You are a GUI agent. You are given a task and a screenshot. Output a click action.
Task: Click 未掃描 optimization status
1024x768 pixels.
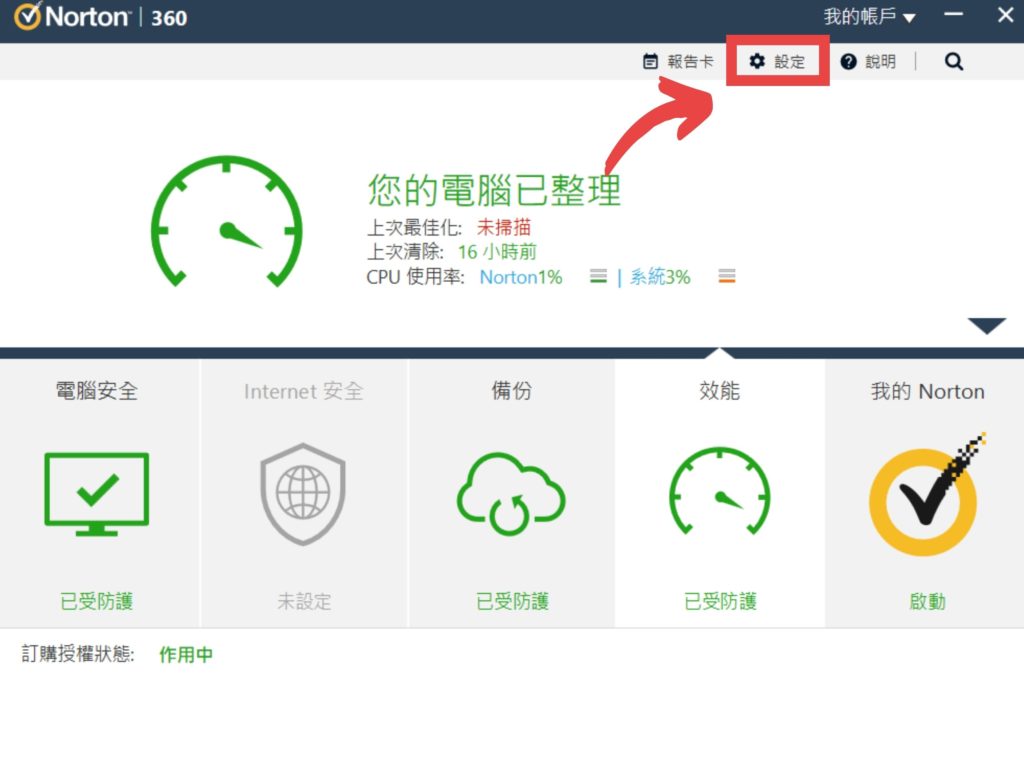[x=504, y=227]
